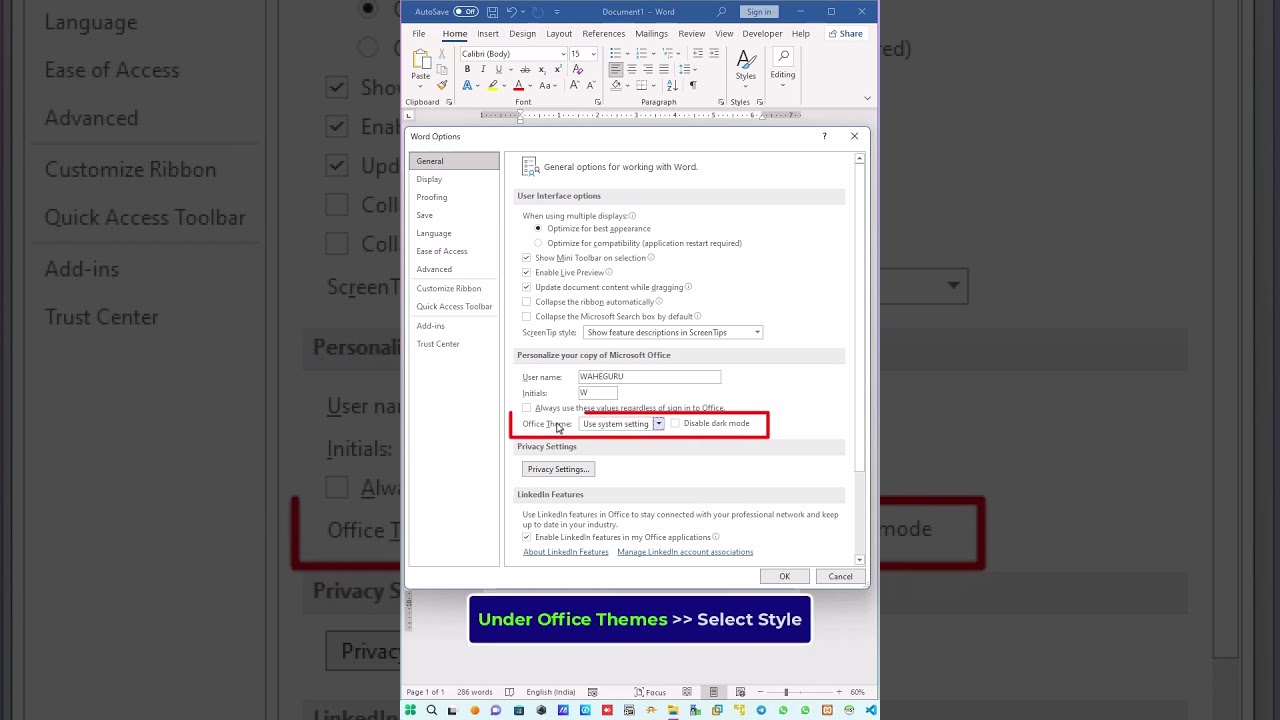Viewport: 1280px width, 720px height.
Task: Toggle the AutoSave switch
Action: (x=466, y=12)
